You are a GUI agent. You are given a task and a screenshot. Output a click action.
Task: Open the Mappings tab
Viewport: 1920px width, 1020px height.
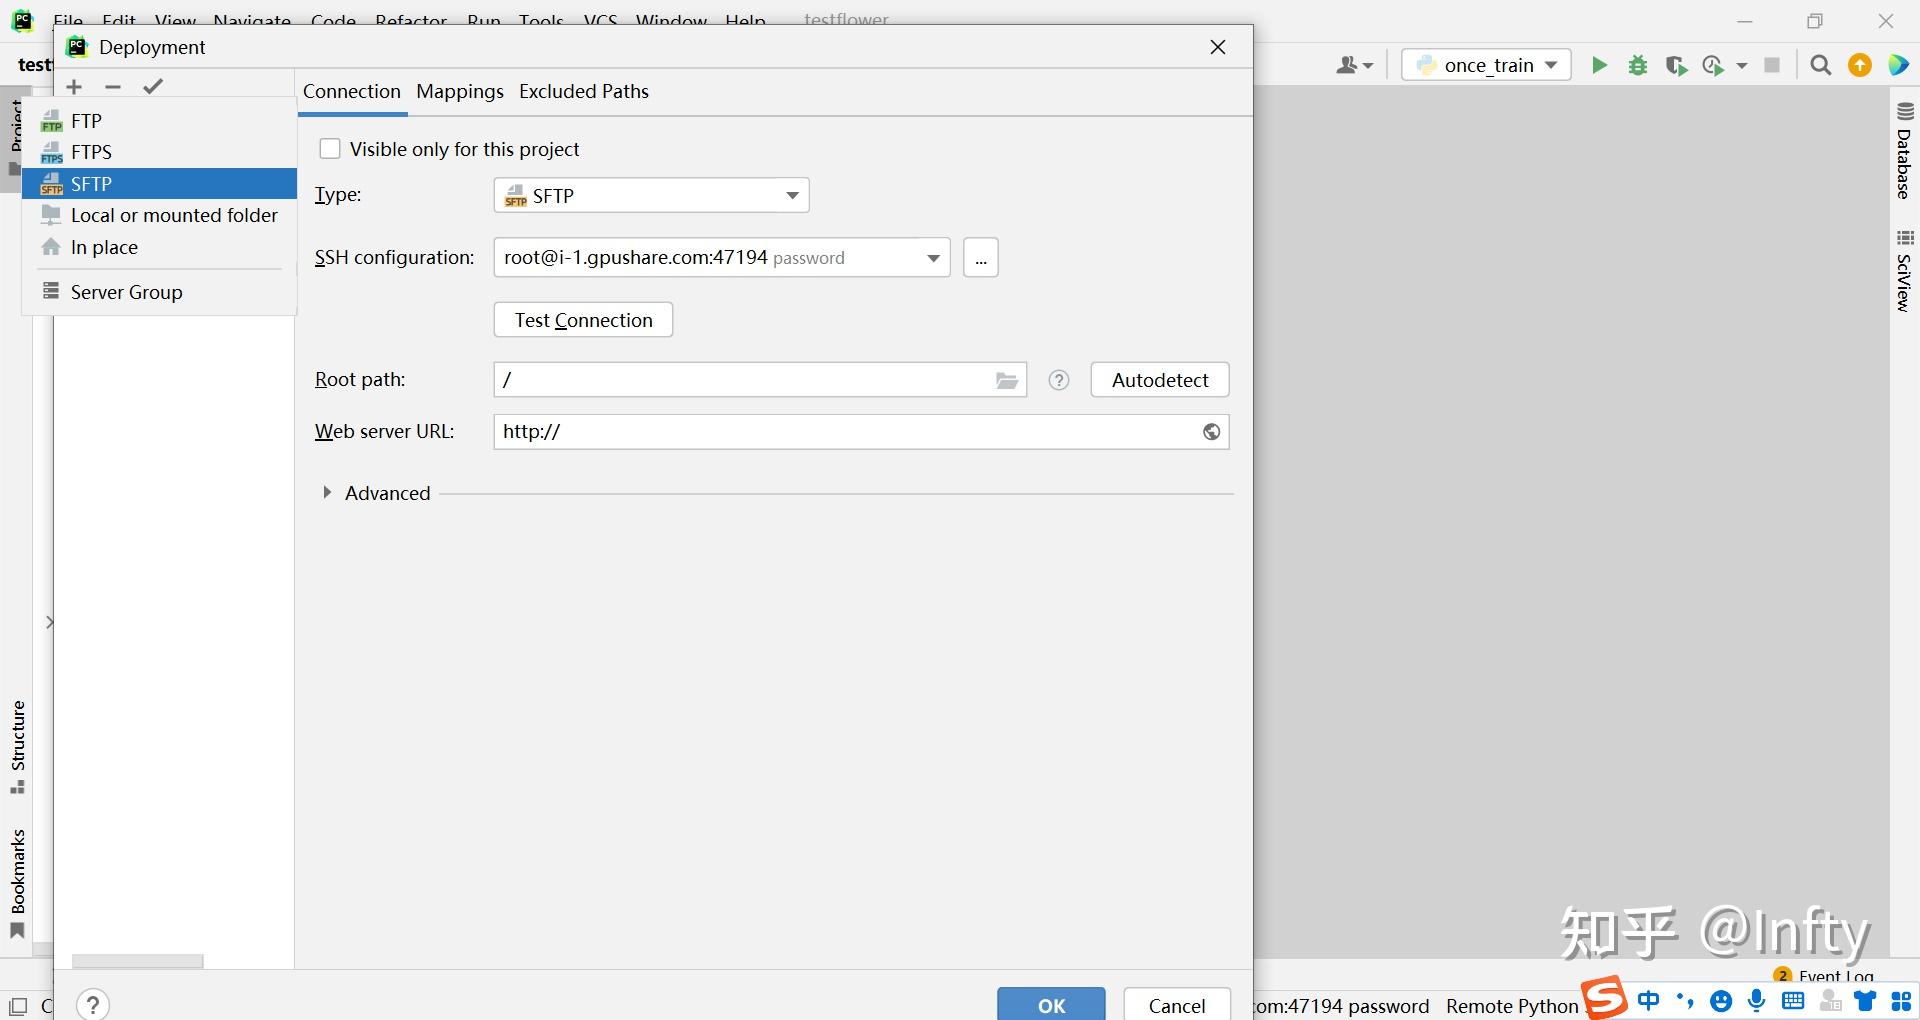[460, 91]
